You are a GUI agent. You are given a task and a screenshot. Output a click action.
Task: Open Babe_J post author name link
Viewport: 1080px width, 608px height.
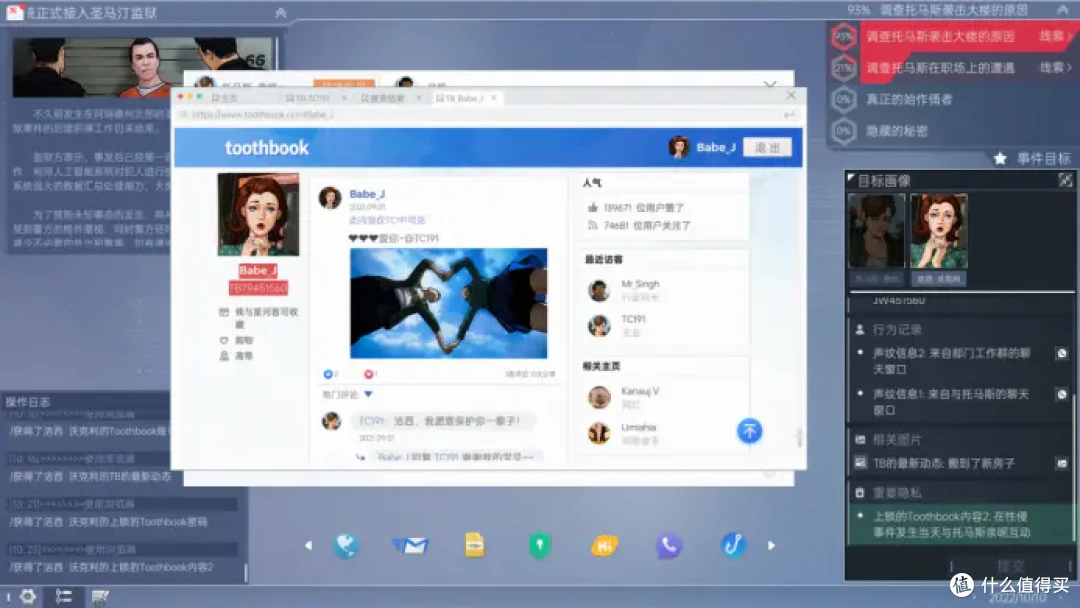point(367,194)
